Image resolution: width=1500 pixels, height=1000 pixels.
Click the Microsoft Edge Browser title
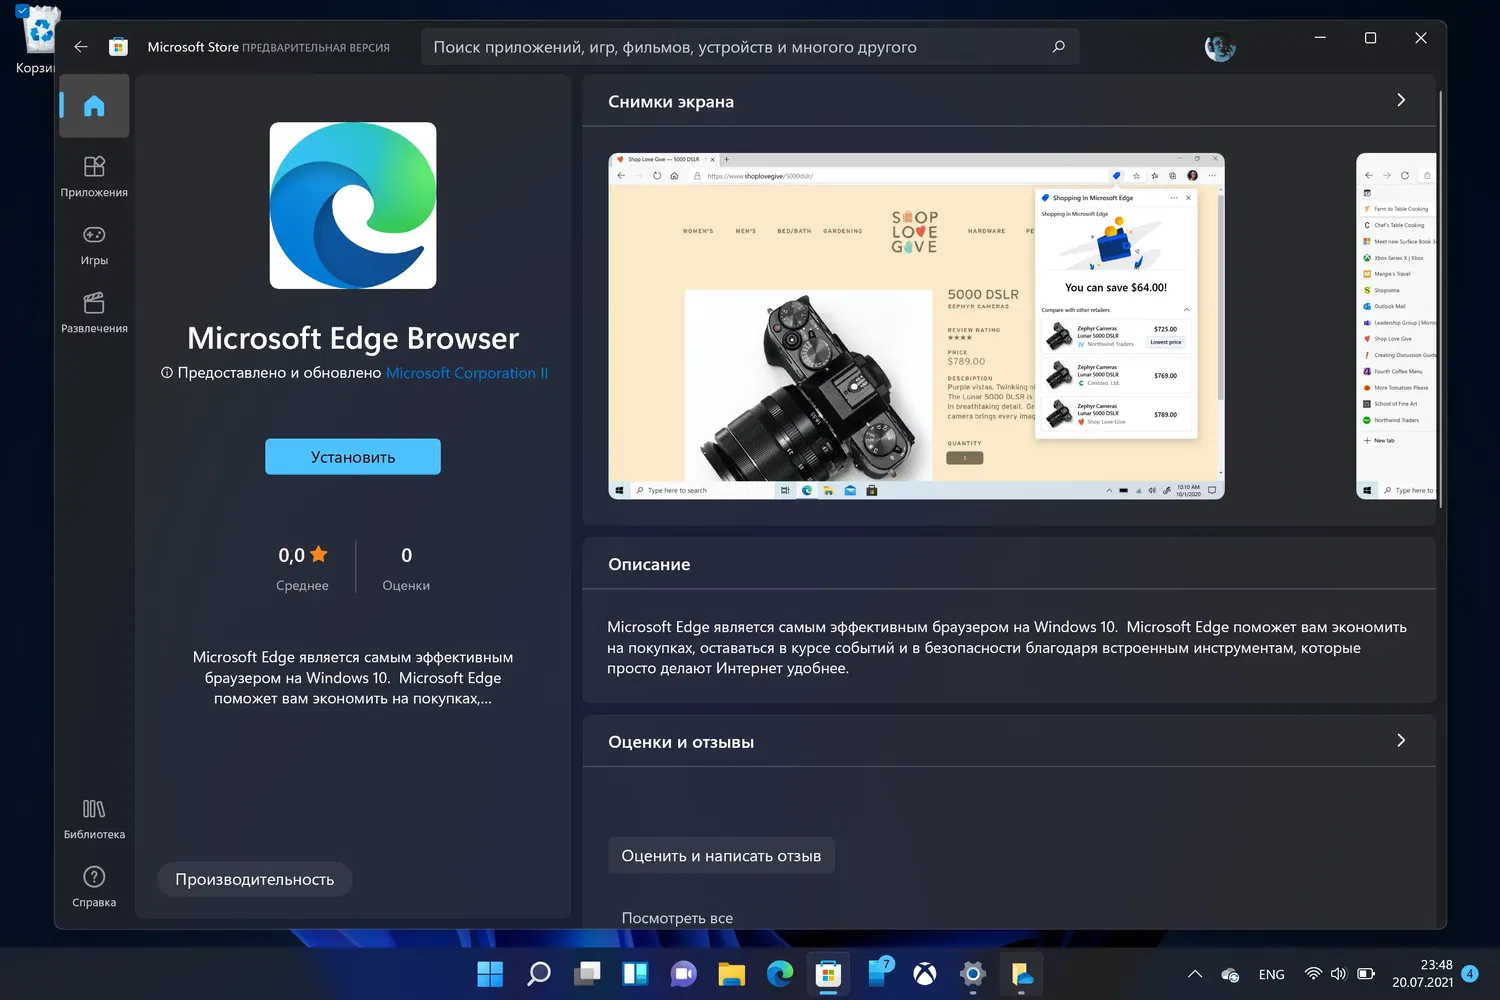[353, 339]
